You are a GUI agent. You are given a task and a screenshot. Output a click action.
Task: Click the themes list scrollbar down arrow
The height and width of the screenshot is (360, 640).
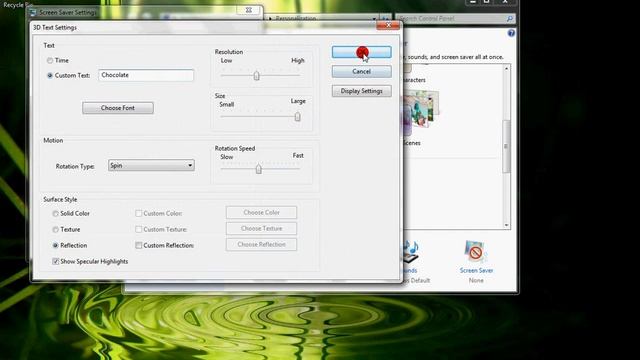pyautogui.click(x=507, y=225)
